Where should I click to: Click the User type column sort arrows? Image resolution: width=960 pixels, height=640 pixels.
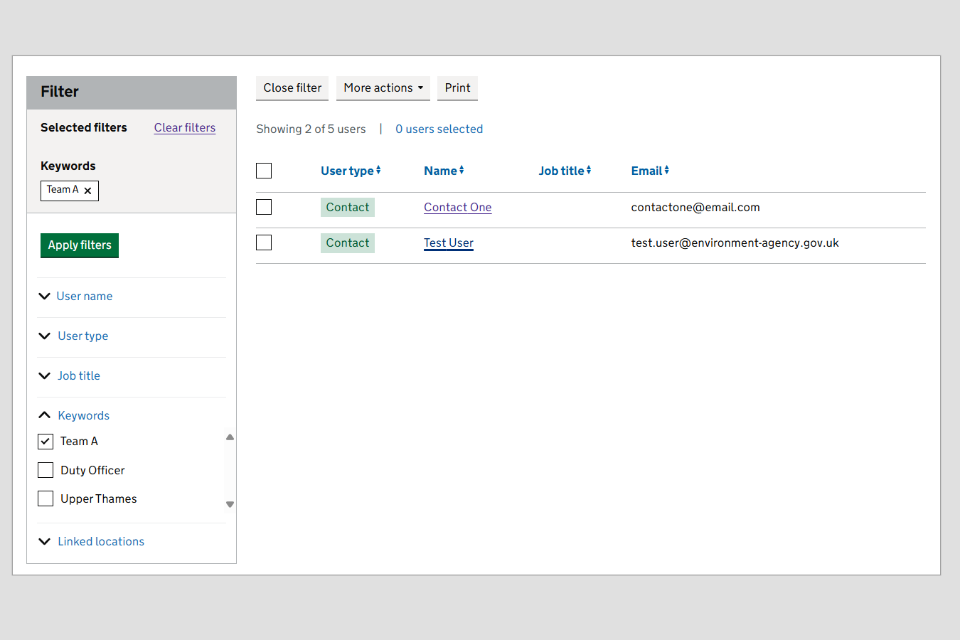pyautogui.click(x=378, y=171)
